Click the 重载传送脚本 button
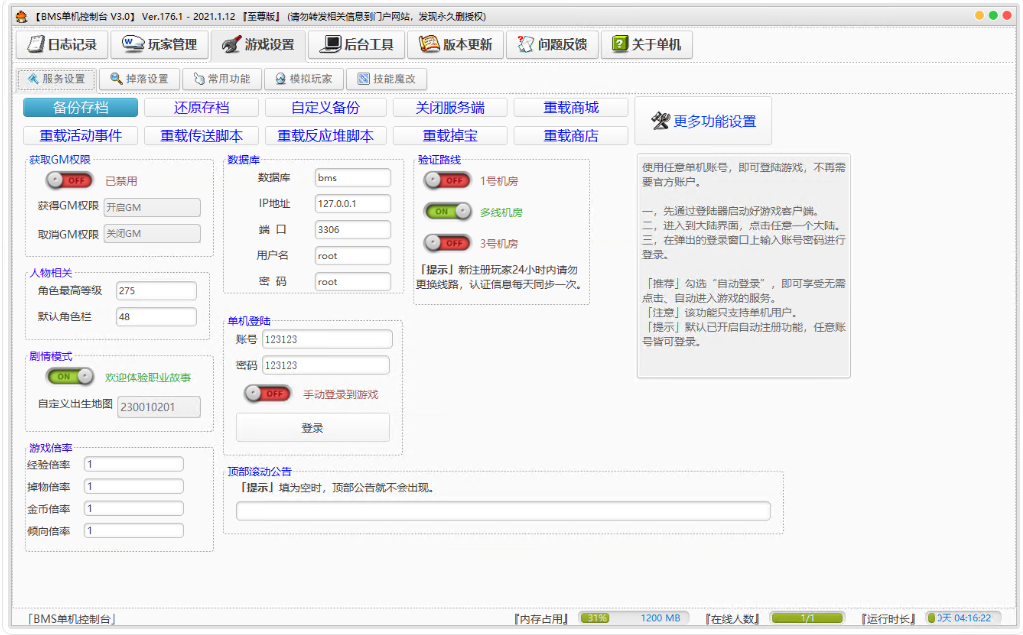This screenshot has height=635, width=1023. 202,136
